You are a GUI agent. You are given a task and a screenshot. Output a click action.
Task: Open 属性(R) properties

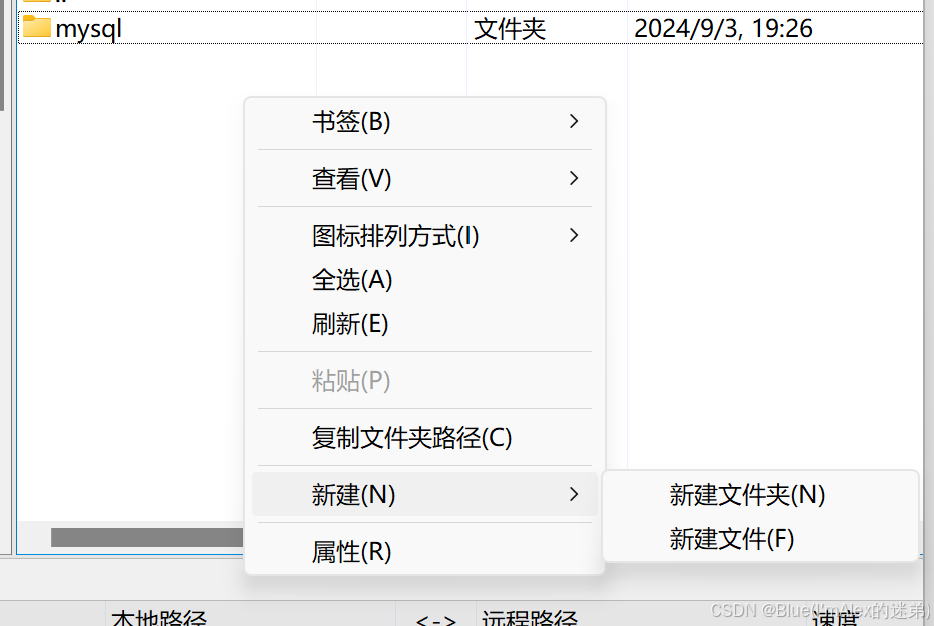pos(425,552)
